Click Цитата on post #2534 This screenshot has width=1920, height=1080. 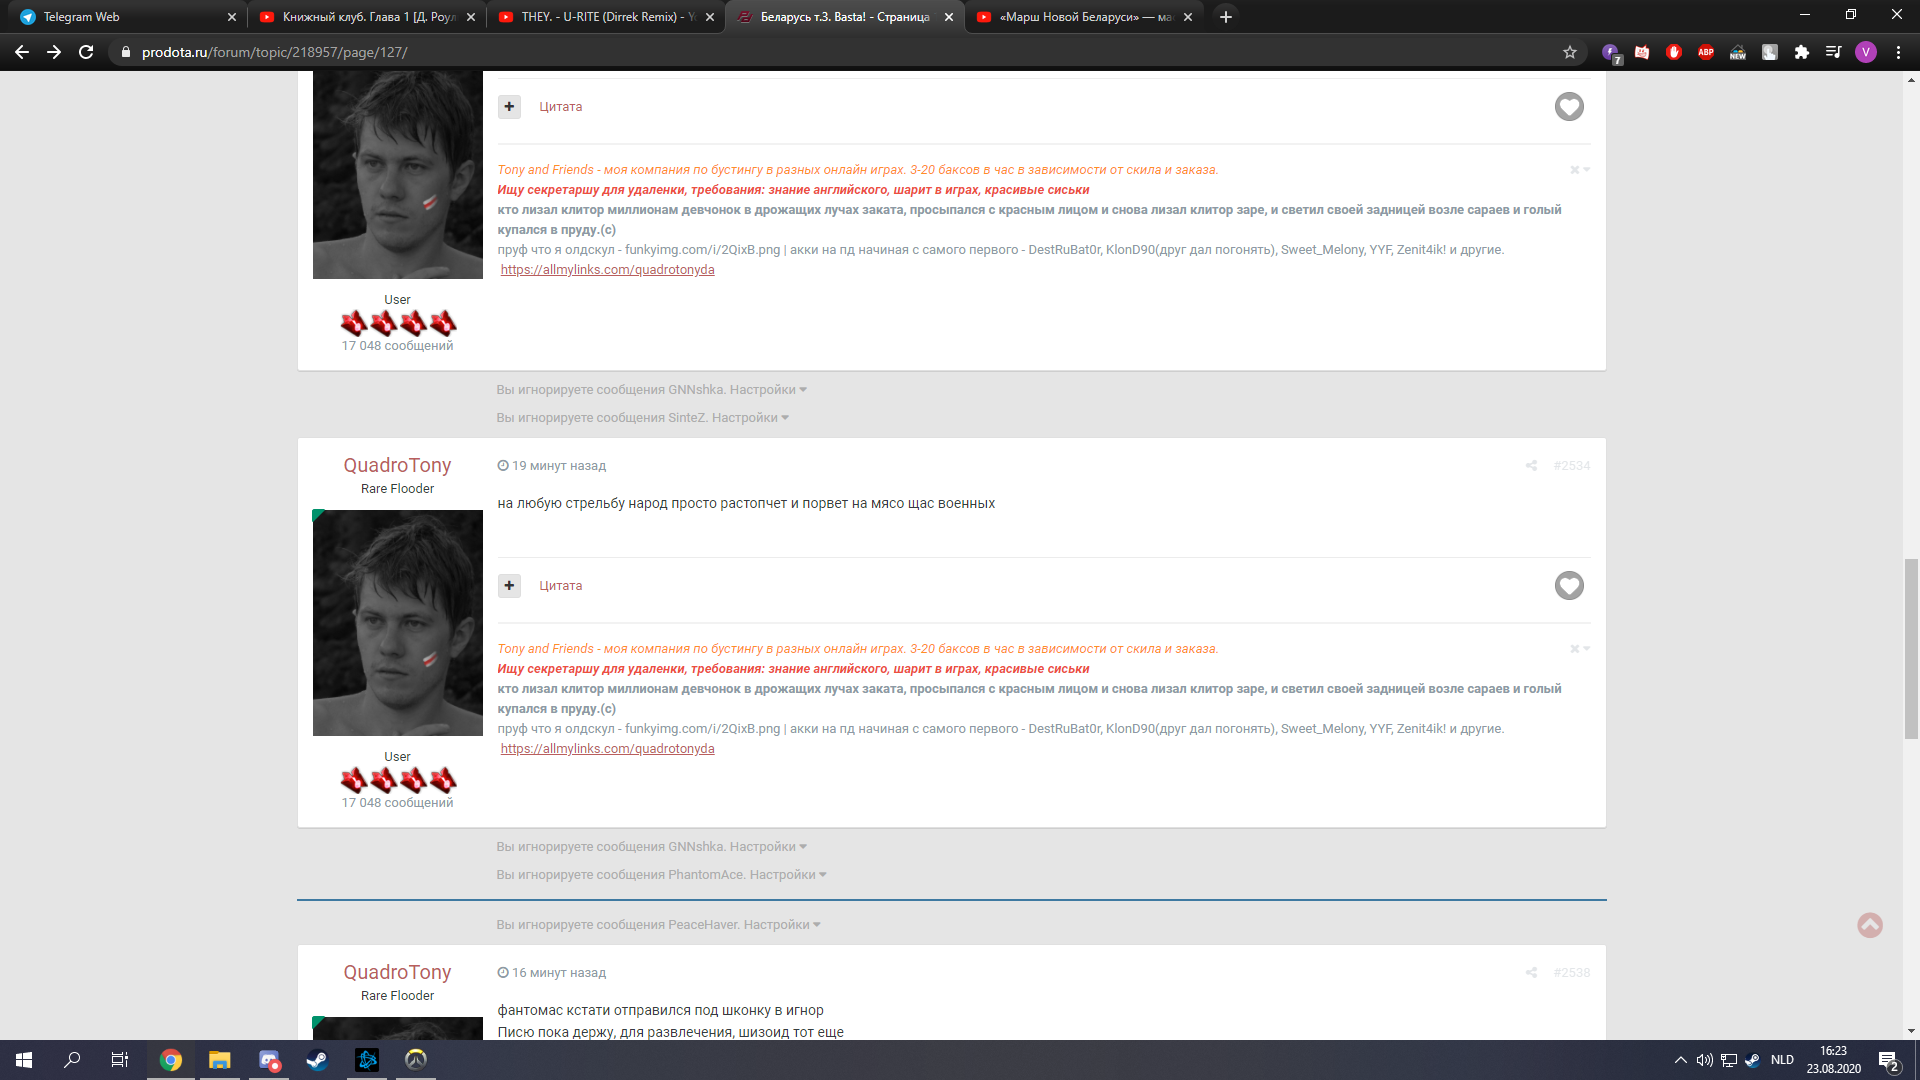click(x=560, y=586)
